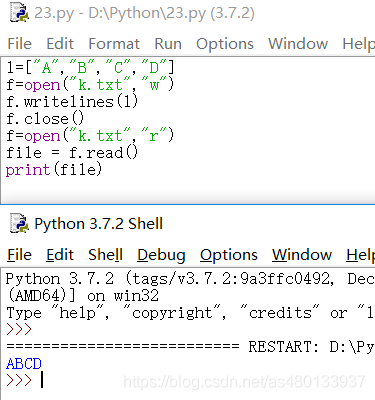
Task: Open the Edit menu in Python Shell
Action: (60, 255)
